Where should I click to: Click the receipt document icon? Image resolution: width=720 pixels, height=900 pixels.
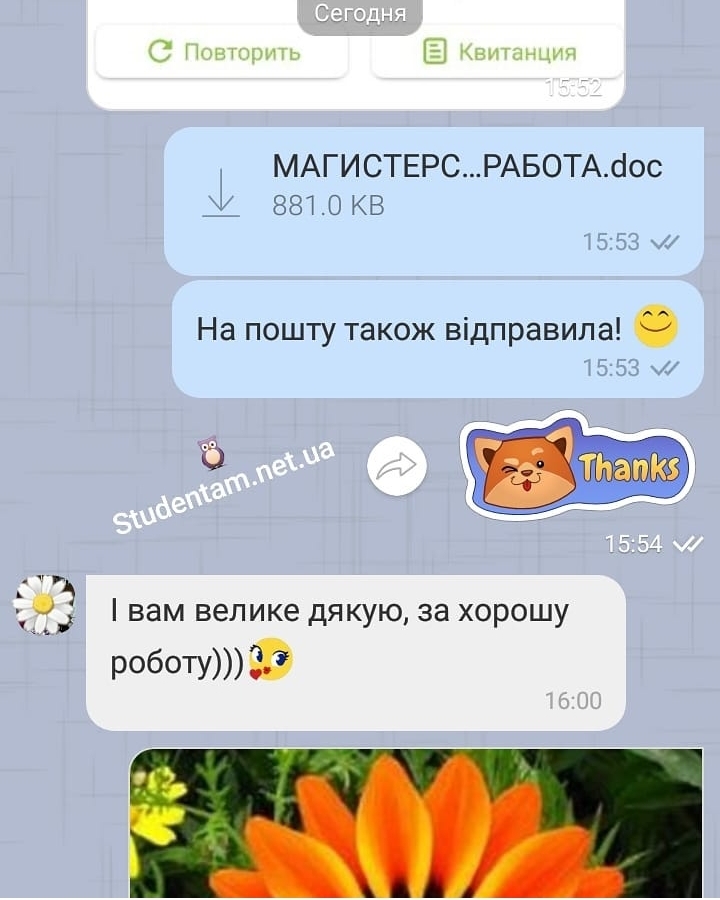tap(435, 52)
